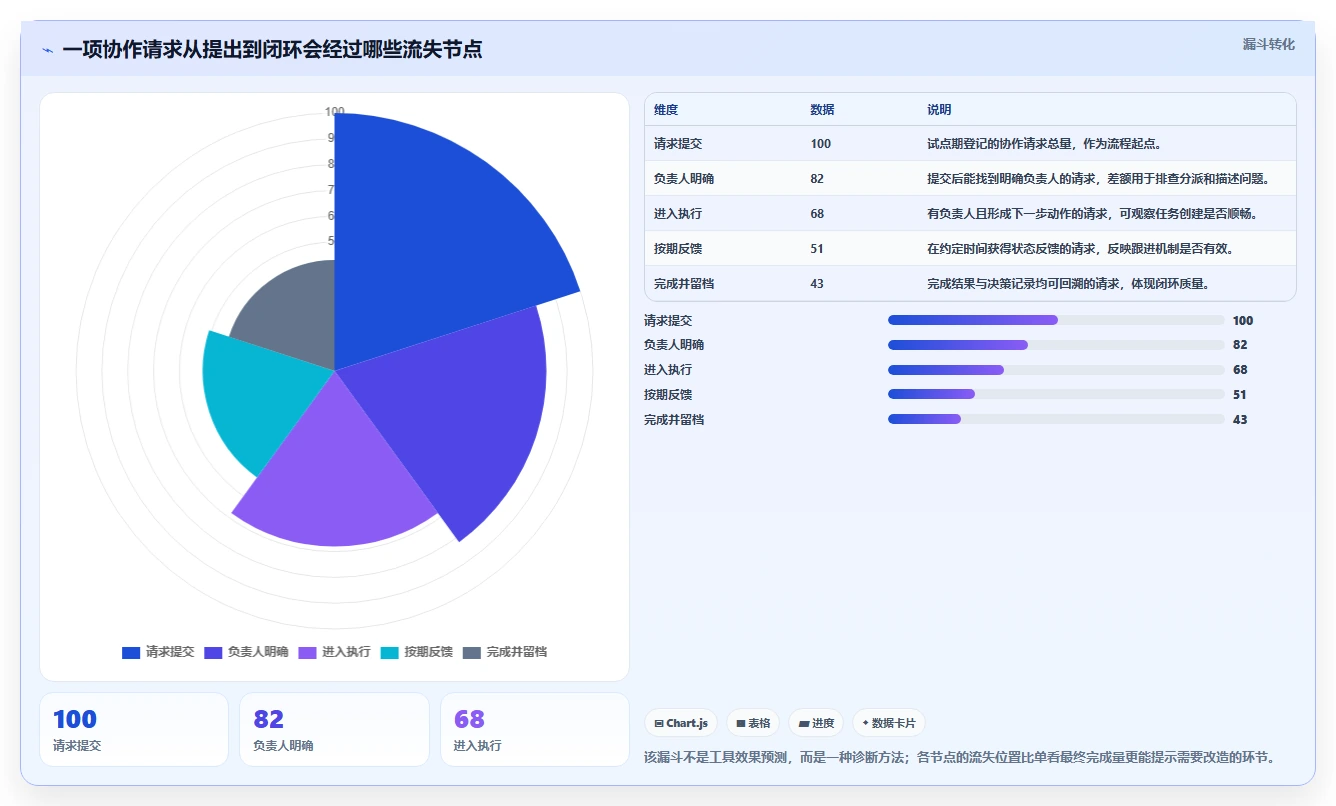Toggle the 进入执行 legend entry under chart
Viewport: 1336px width, 806px height.
(334, 652)
